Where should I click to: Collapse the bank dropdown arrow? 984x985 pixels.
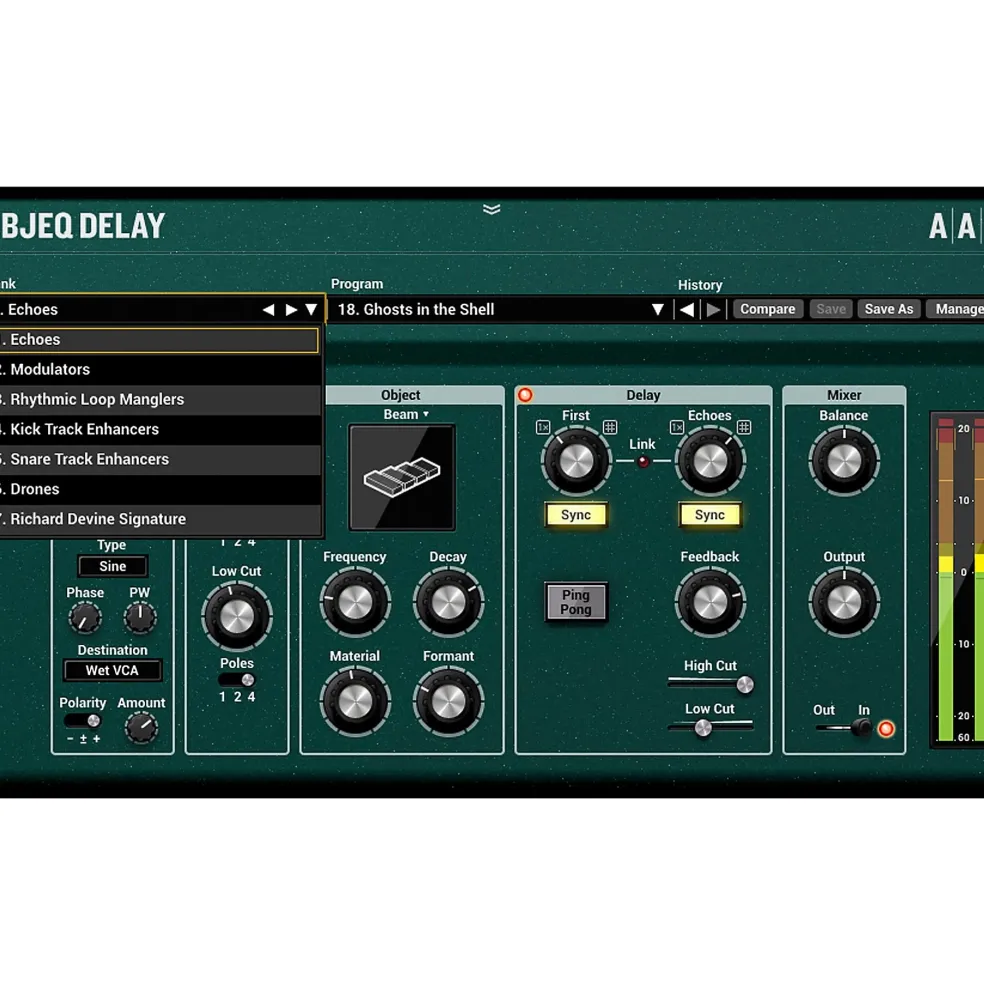tap(311, 310)
